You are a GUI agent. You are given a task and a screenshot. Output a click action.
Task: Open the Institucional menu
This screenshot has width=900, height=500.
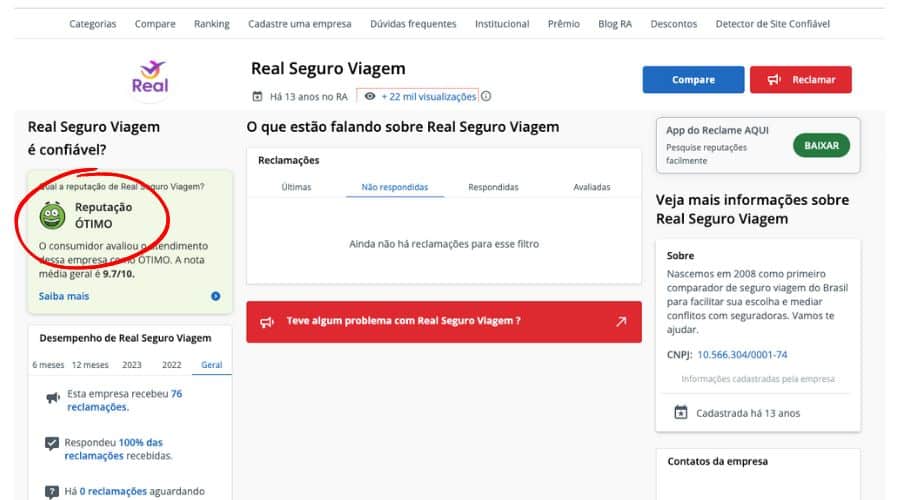click(502, 24)
